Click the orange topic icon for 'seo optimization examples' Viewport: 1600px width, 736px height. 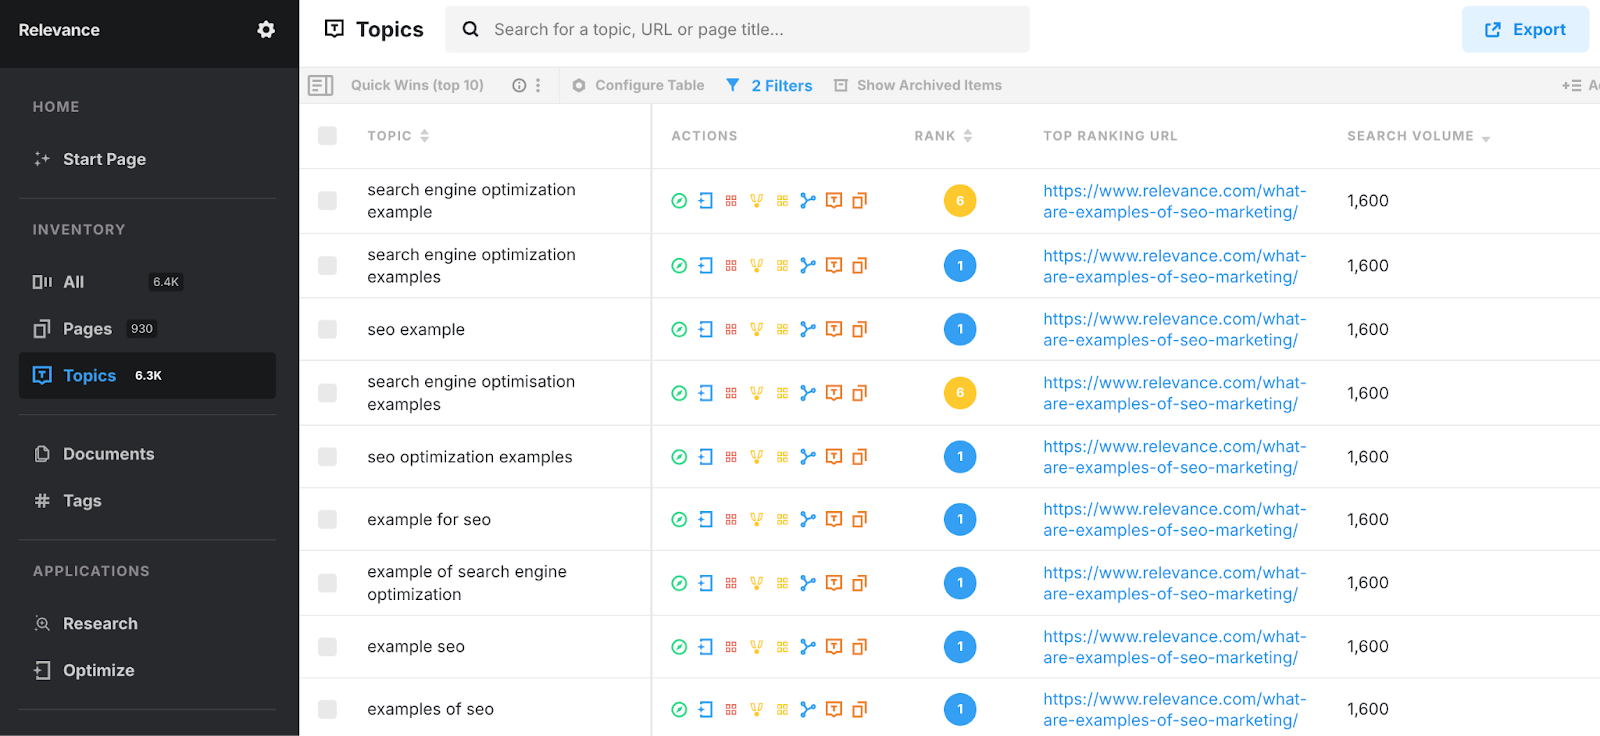coord(834,457)
